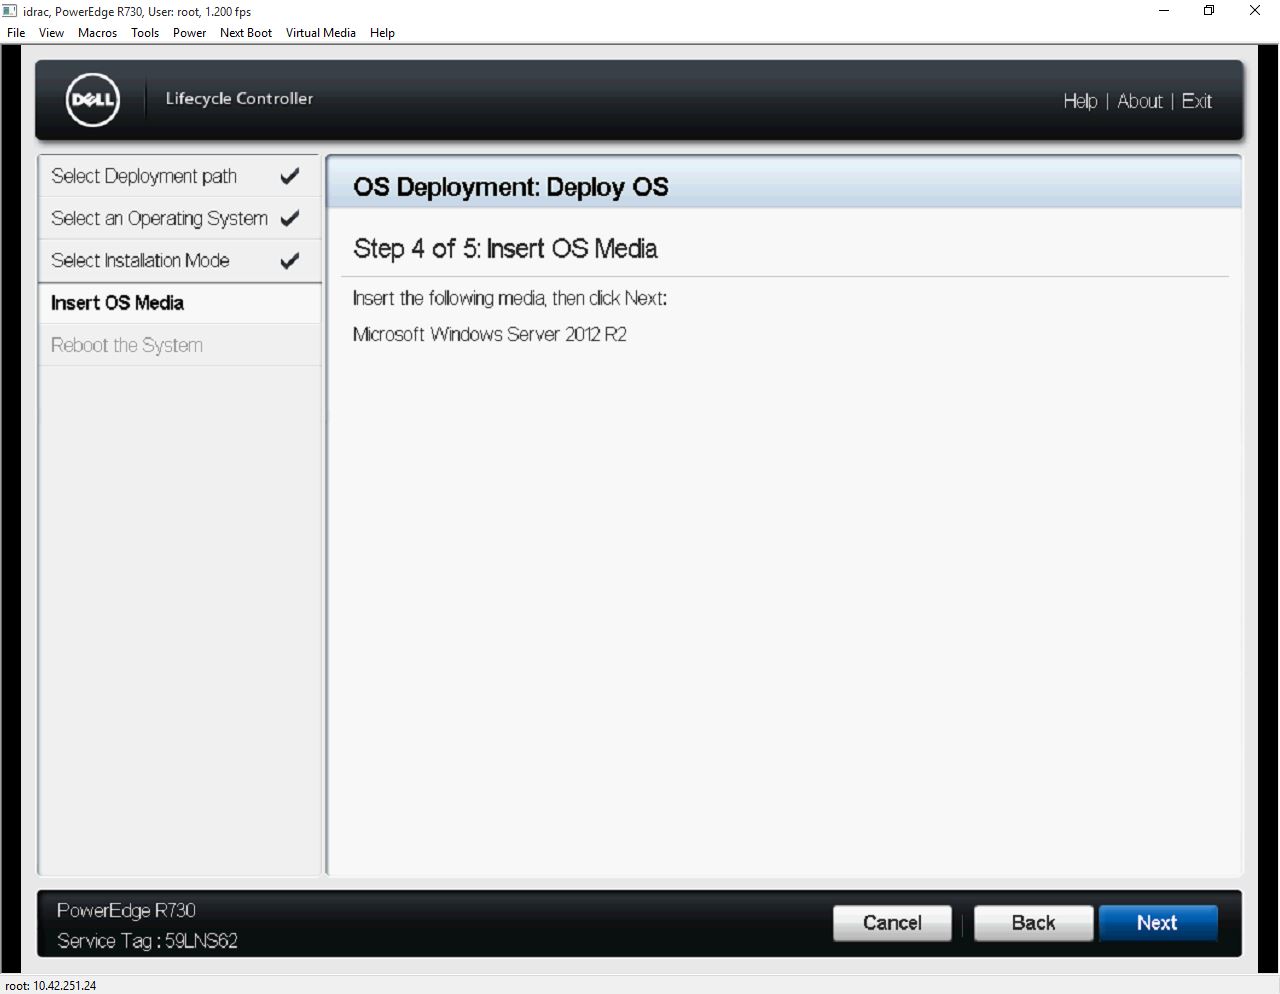Click the Service Tag : 59LNS62 text
Screen dimensions: 1280x994
[147, 940]
